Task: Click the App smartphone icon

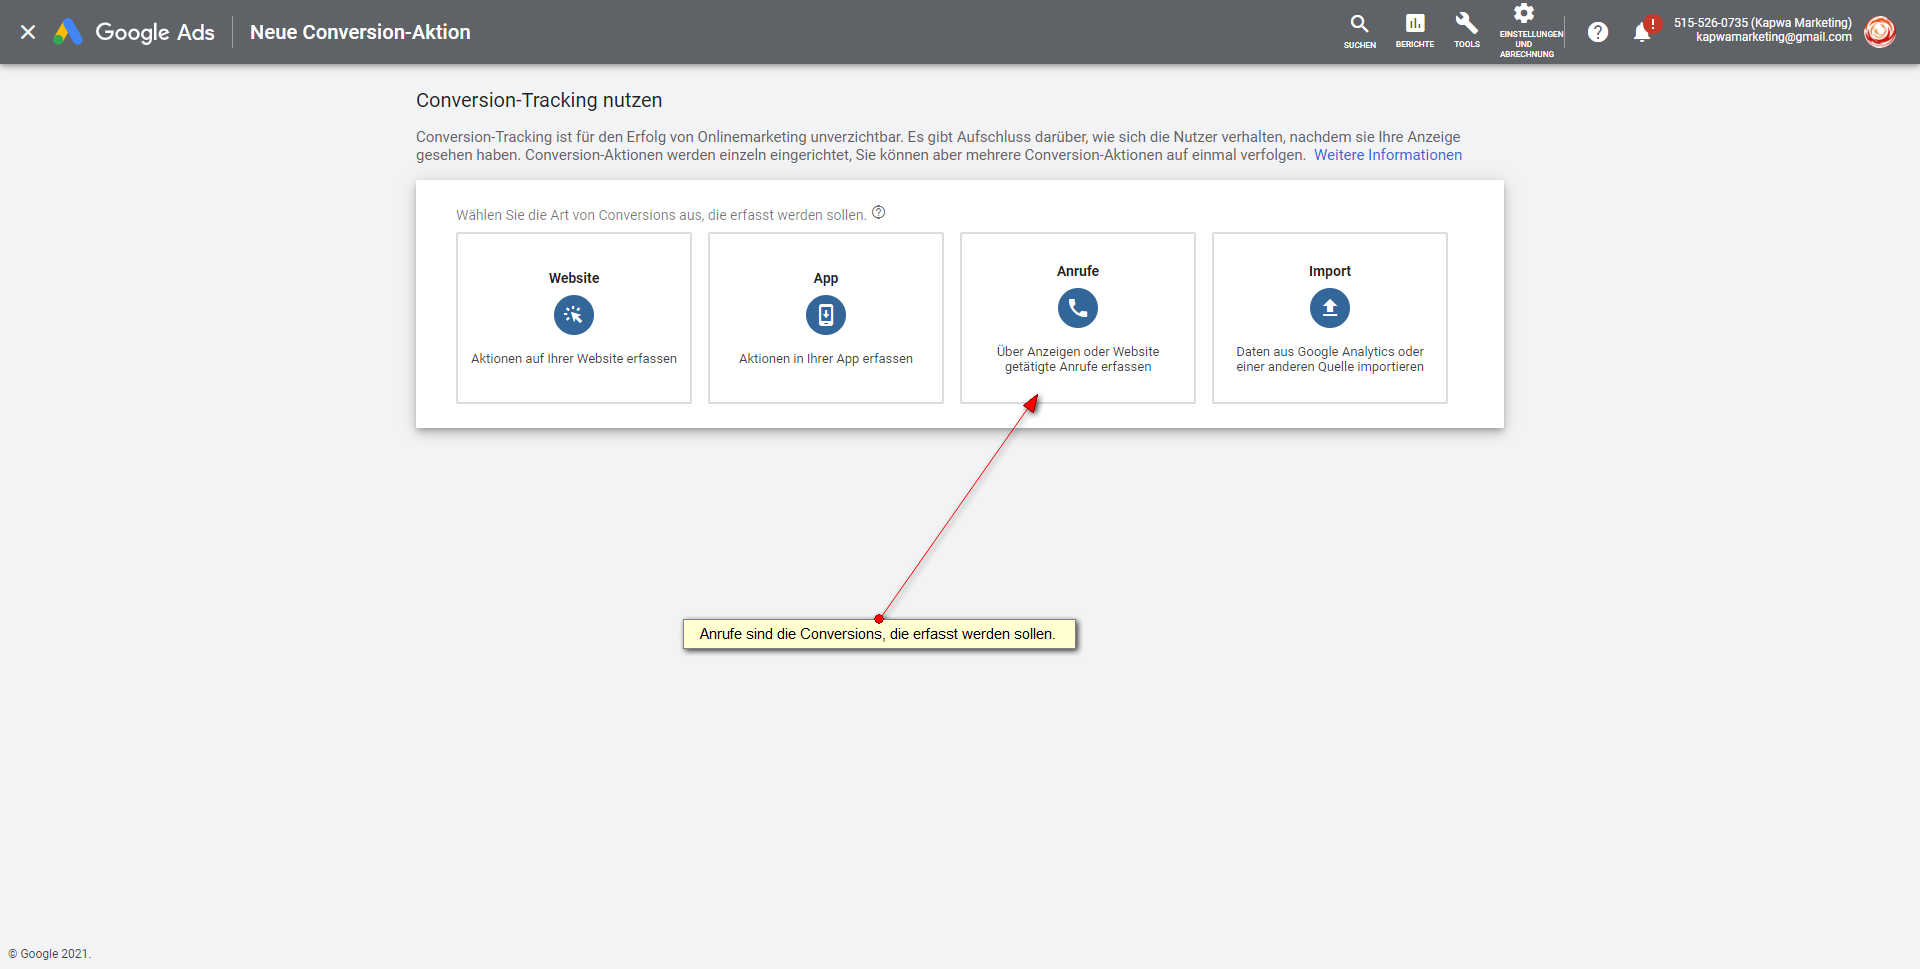Action: 826,315
